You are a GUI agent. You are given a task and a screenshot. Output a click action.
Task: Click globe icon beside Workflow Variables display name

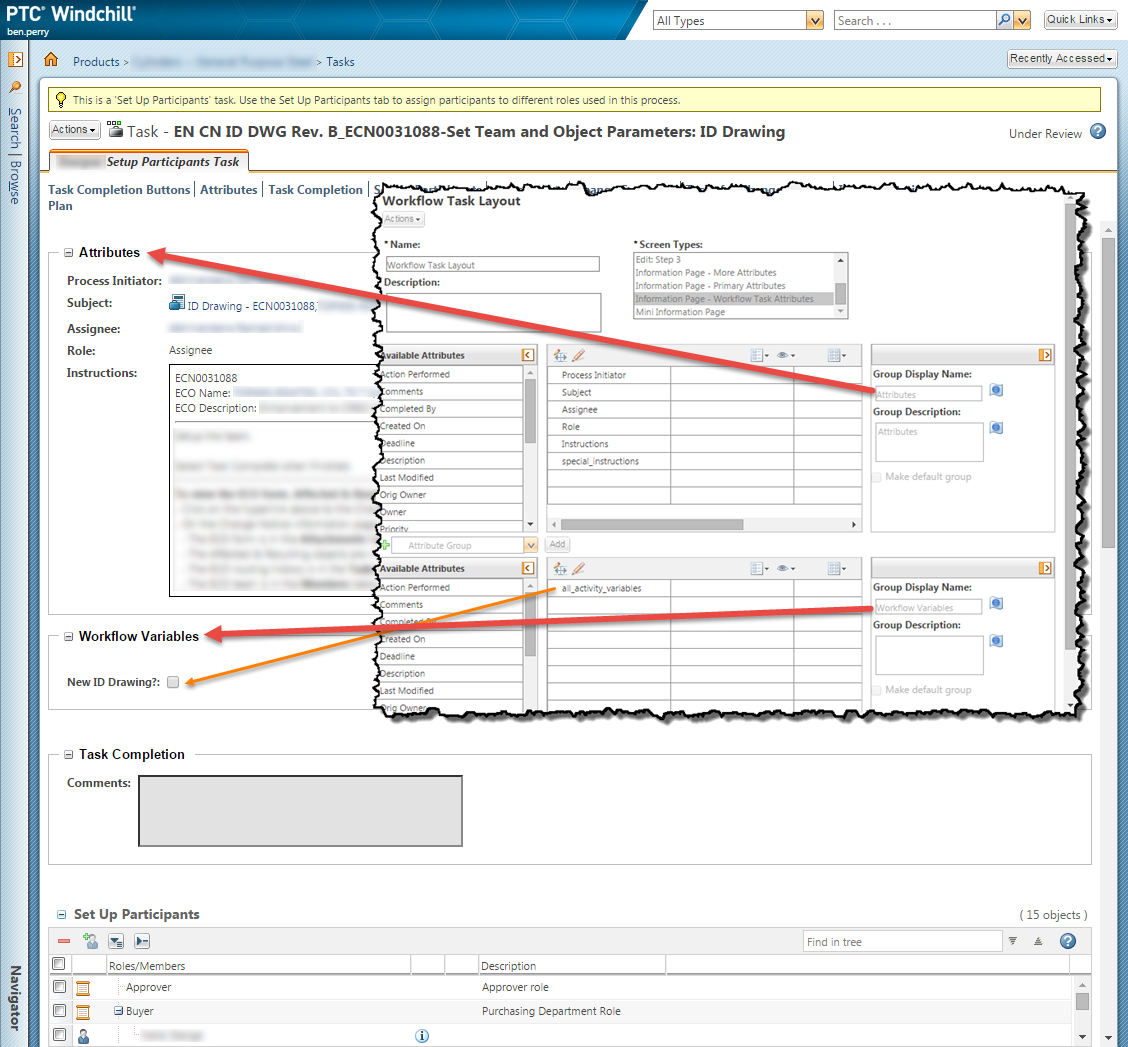[x=996, y=603]
